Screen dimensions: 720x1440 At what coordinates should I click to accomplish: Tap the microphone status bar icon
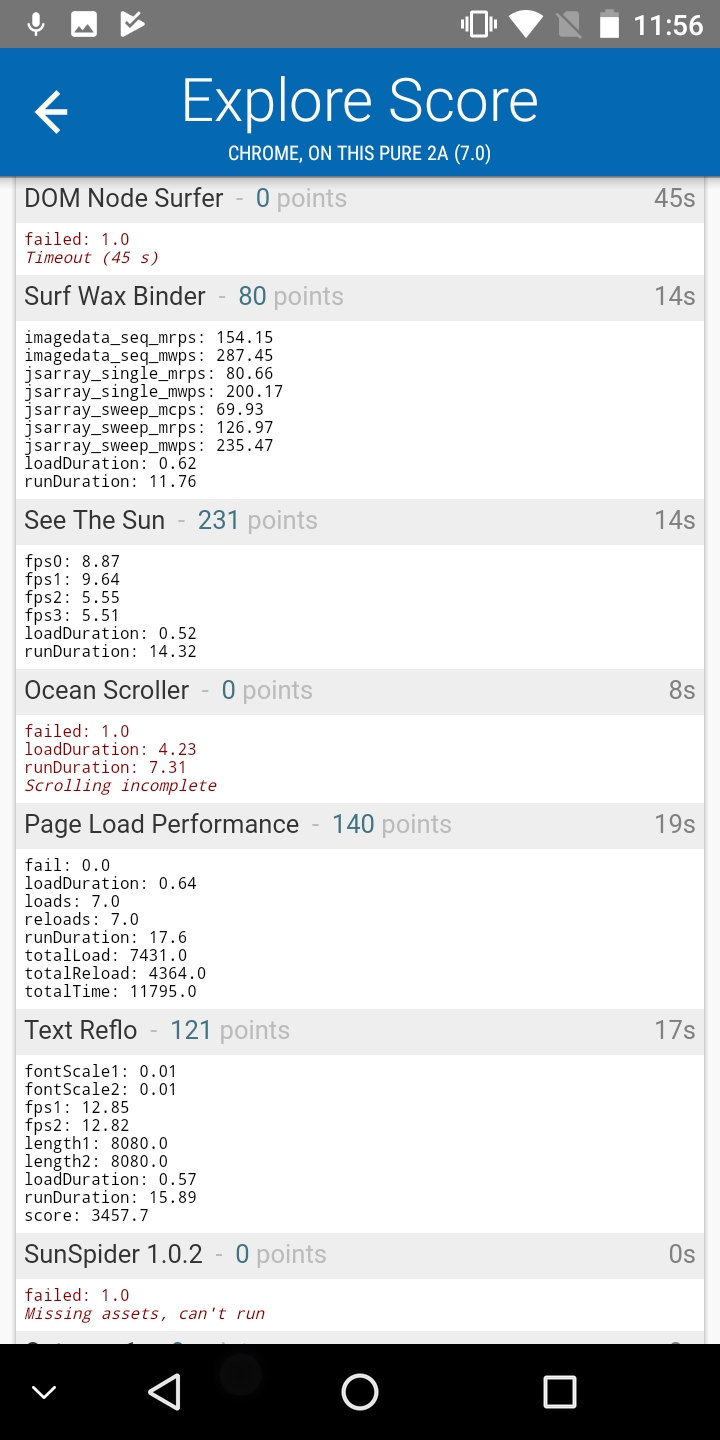point(36,24)
